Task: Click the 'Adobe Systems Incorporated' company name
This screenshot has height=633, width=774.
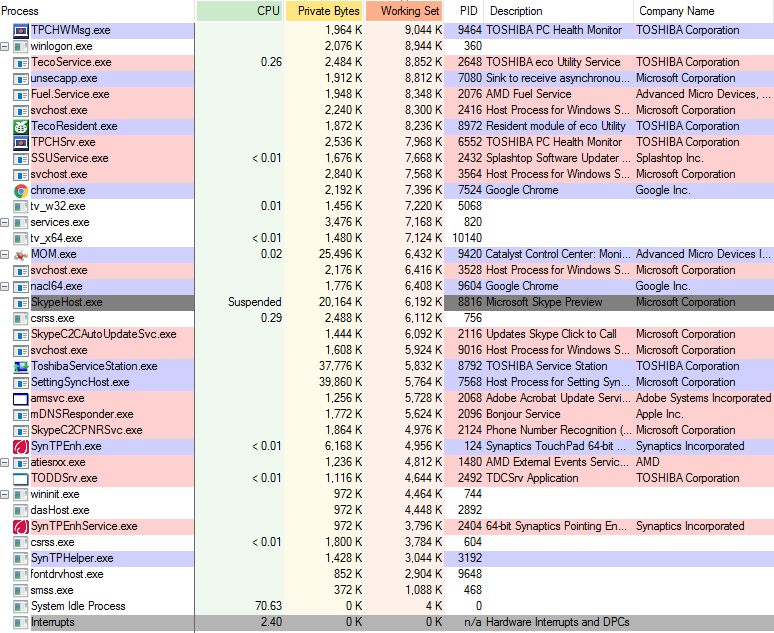Action: tap(703, 398)
